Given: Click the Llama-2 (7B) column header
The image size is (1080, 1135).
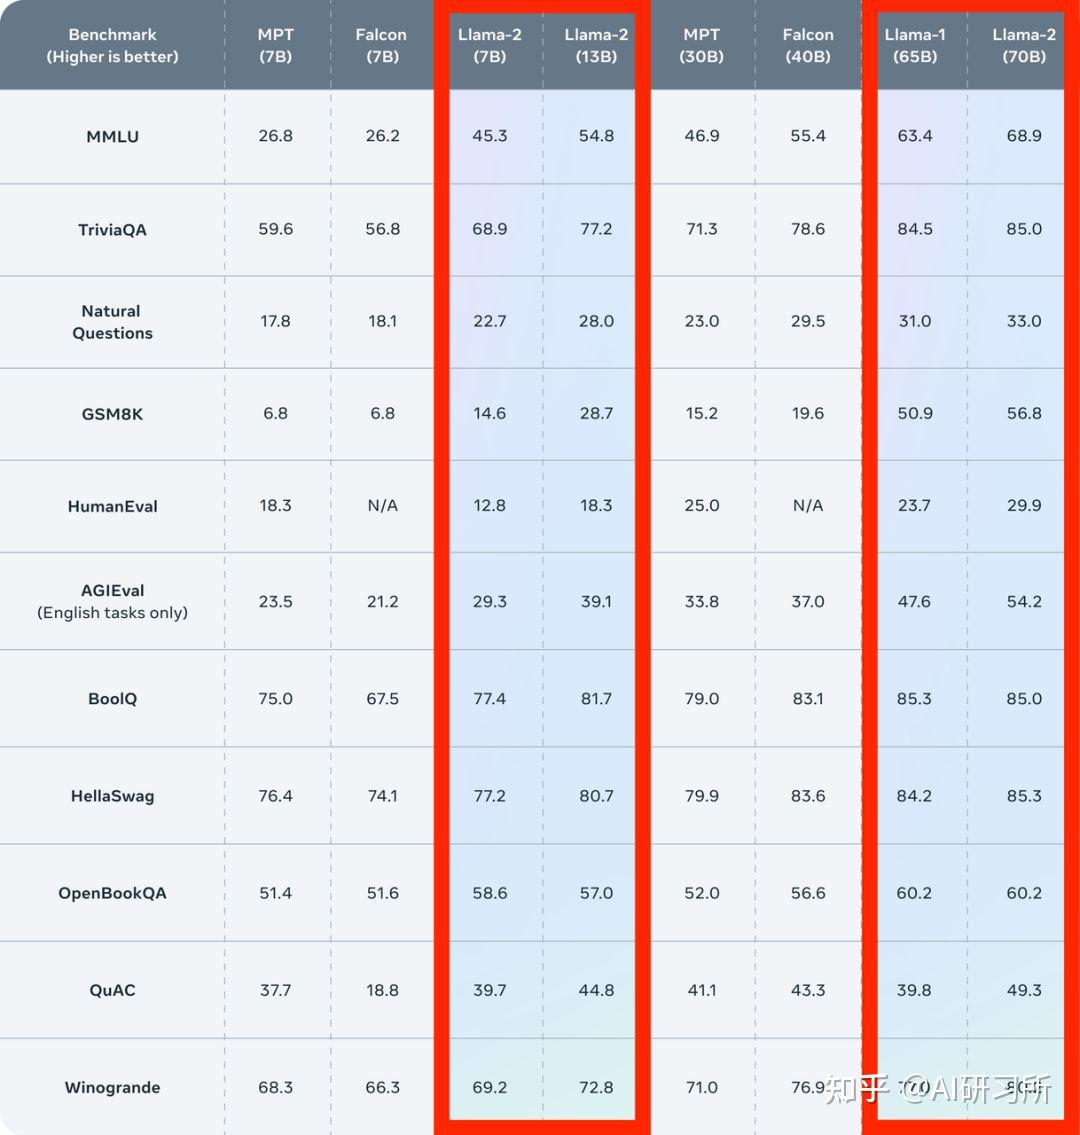Looking at the screenshot, I should (489, 46).
